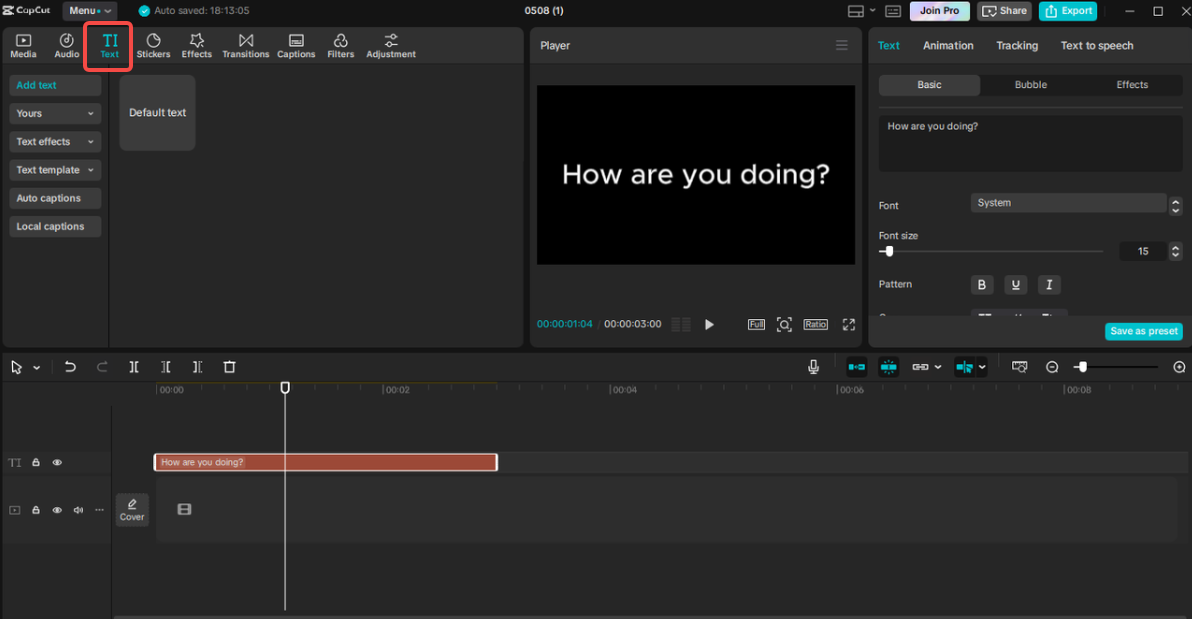Open the Font dropdown showing System
Image resolution: width=1192 pixels, height=619 pixels.
coord(1068,203)
